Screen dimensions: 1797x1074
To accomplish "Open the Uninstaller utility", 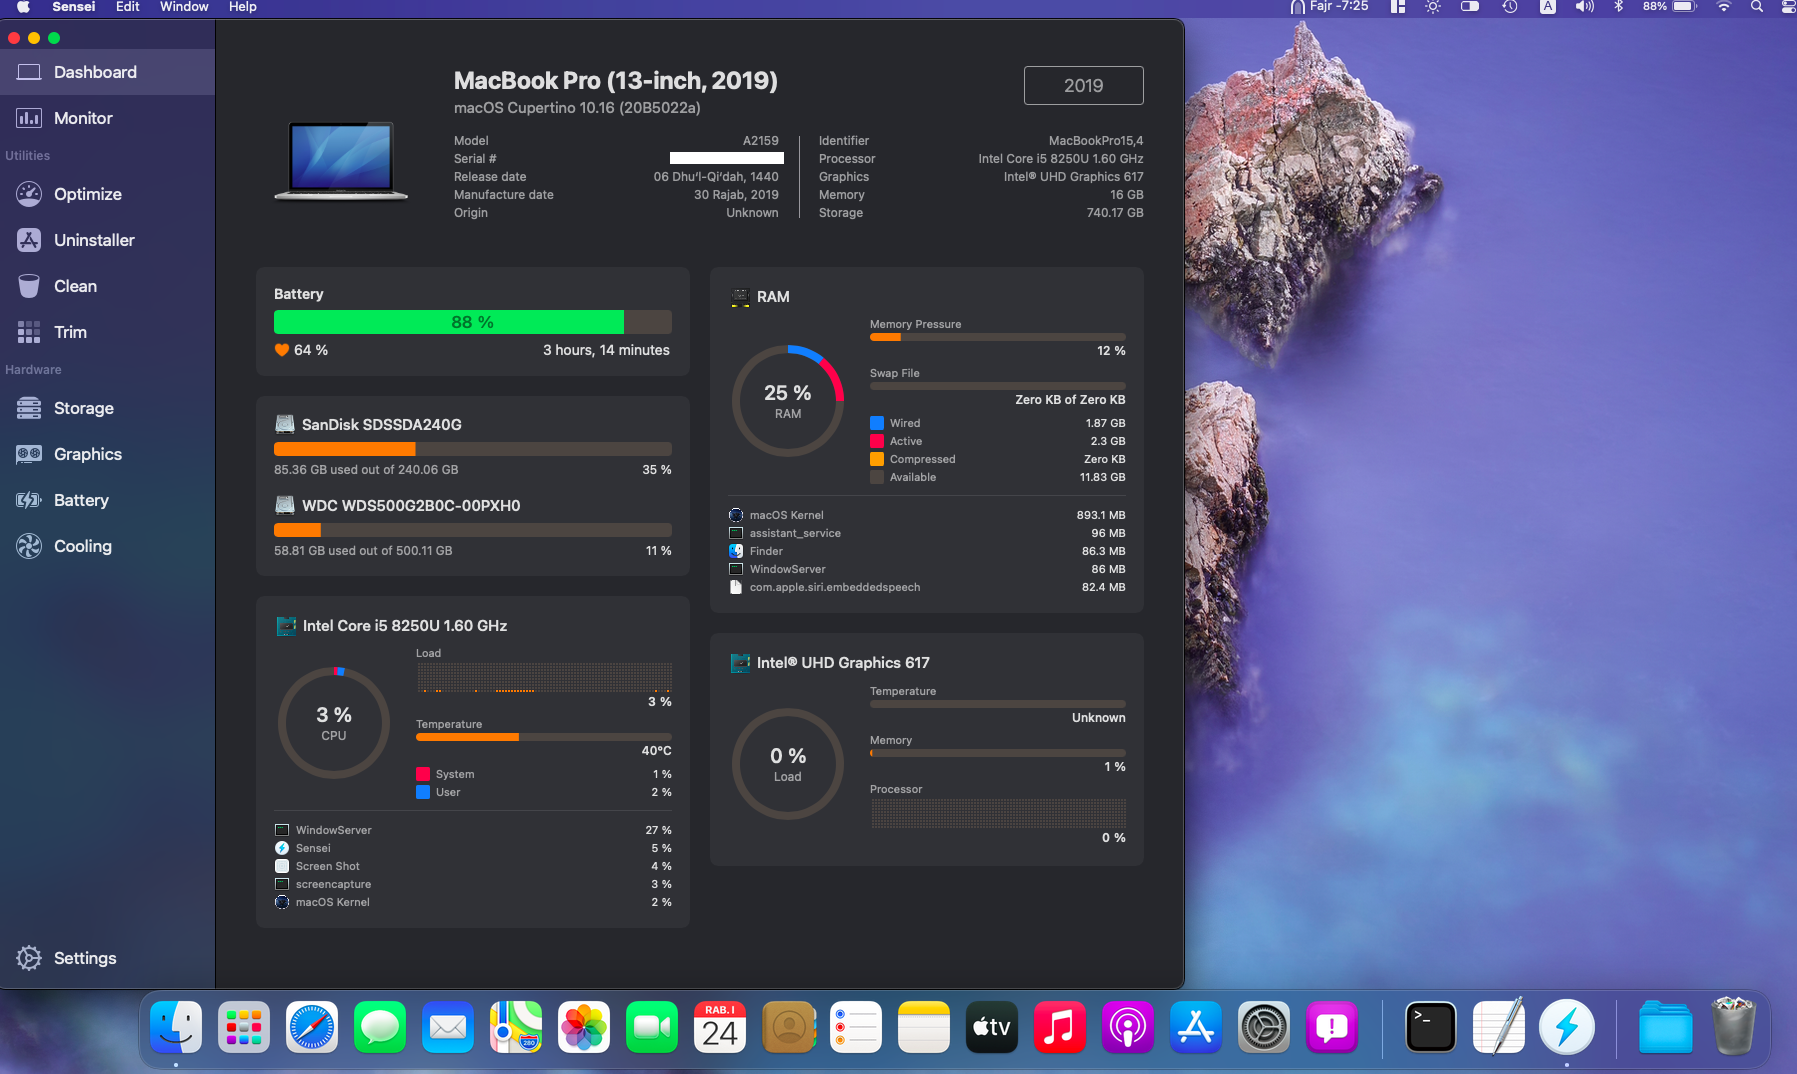I will tap(107, 240).
